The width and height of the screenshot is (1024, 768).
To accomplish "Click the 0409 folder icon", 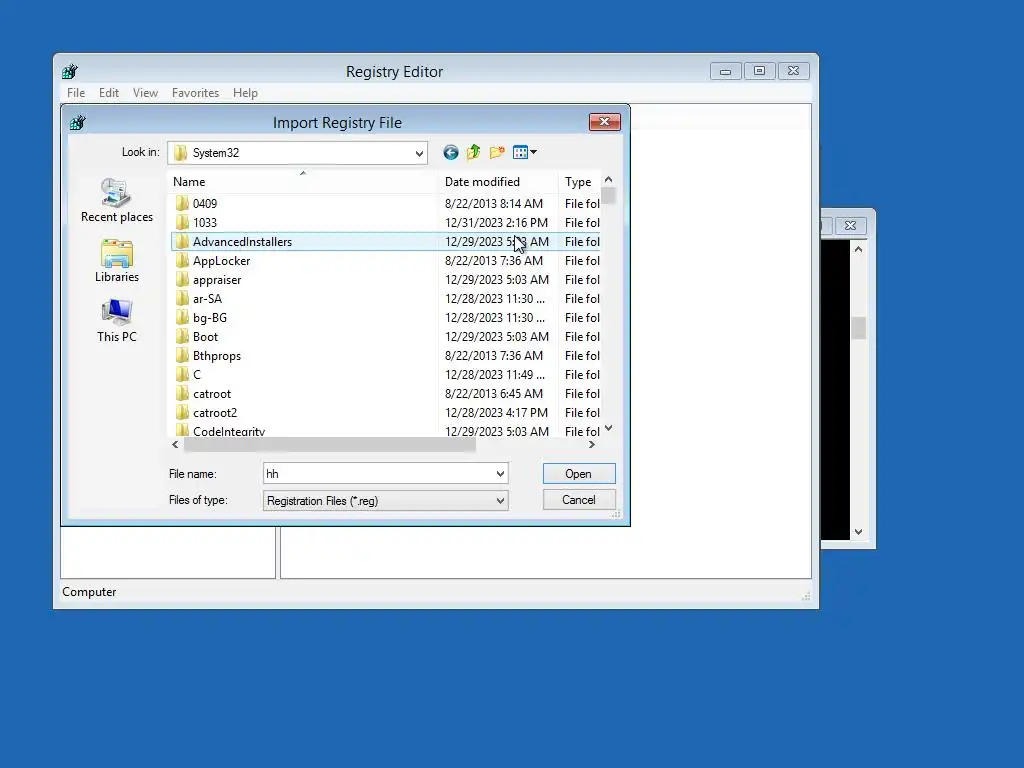I will 182,204.
